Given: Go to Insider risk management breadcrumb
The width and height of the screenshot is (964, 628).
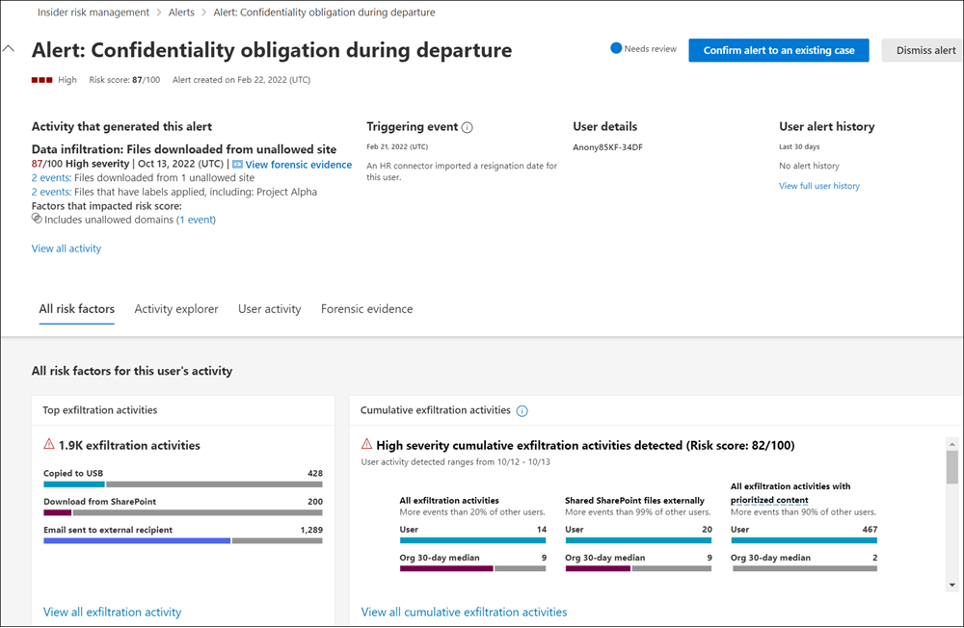Looking at the screenshot, I should [93, 13].
